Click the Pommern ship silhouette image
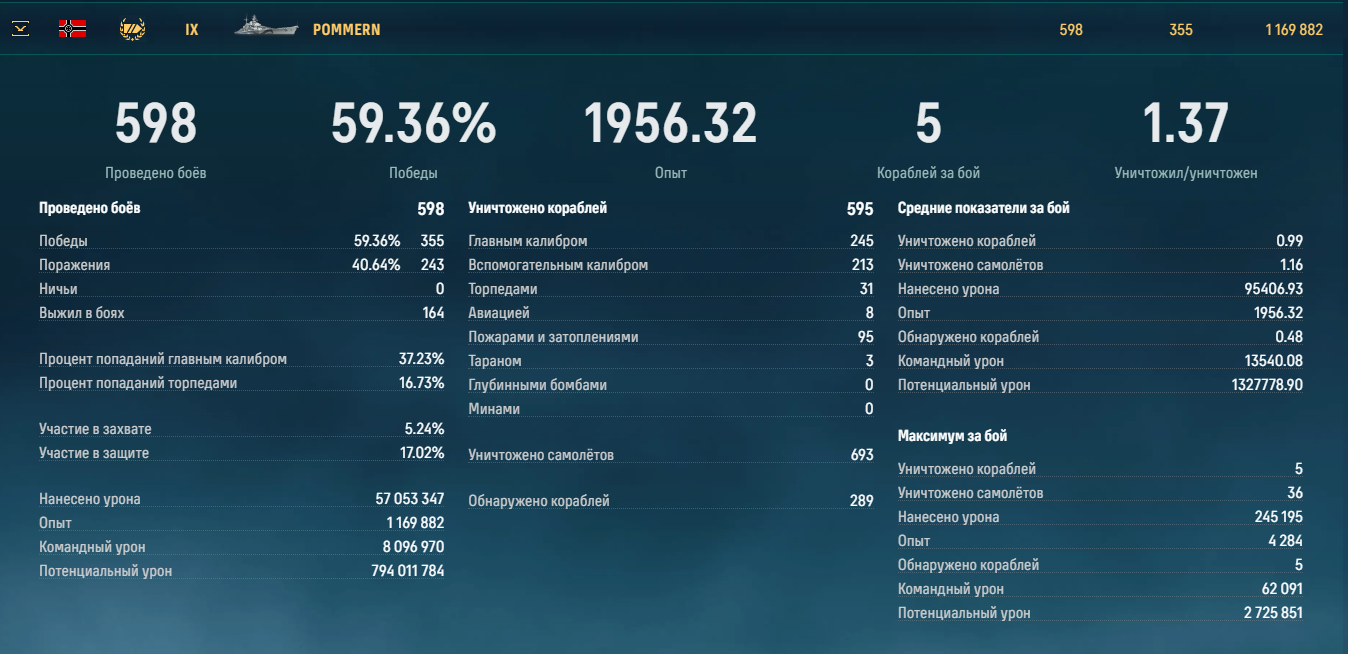 pyautogui.click(x=266, y=29)
